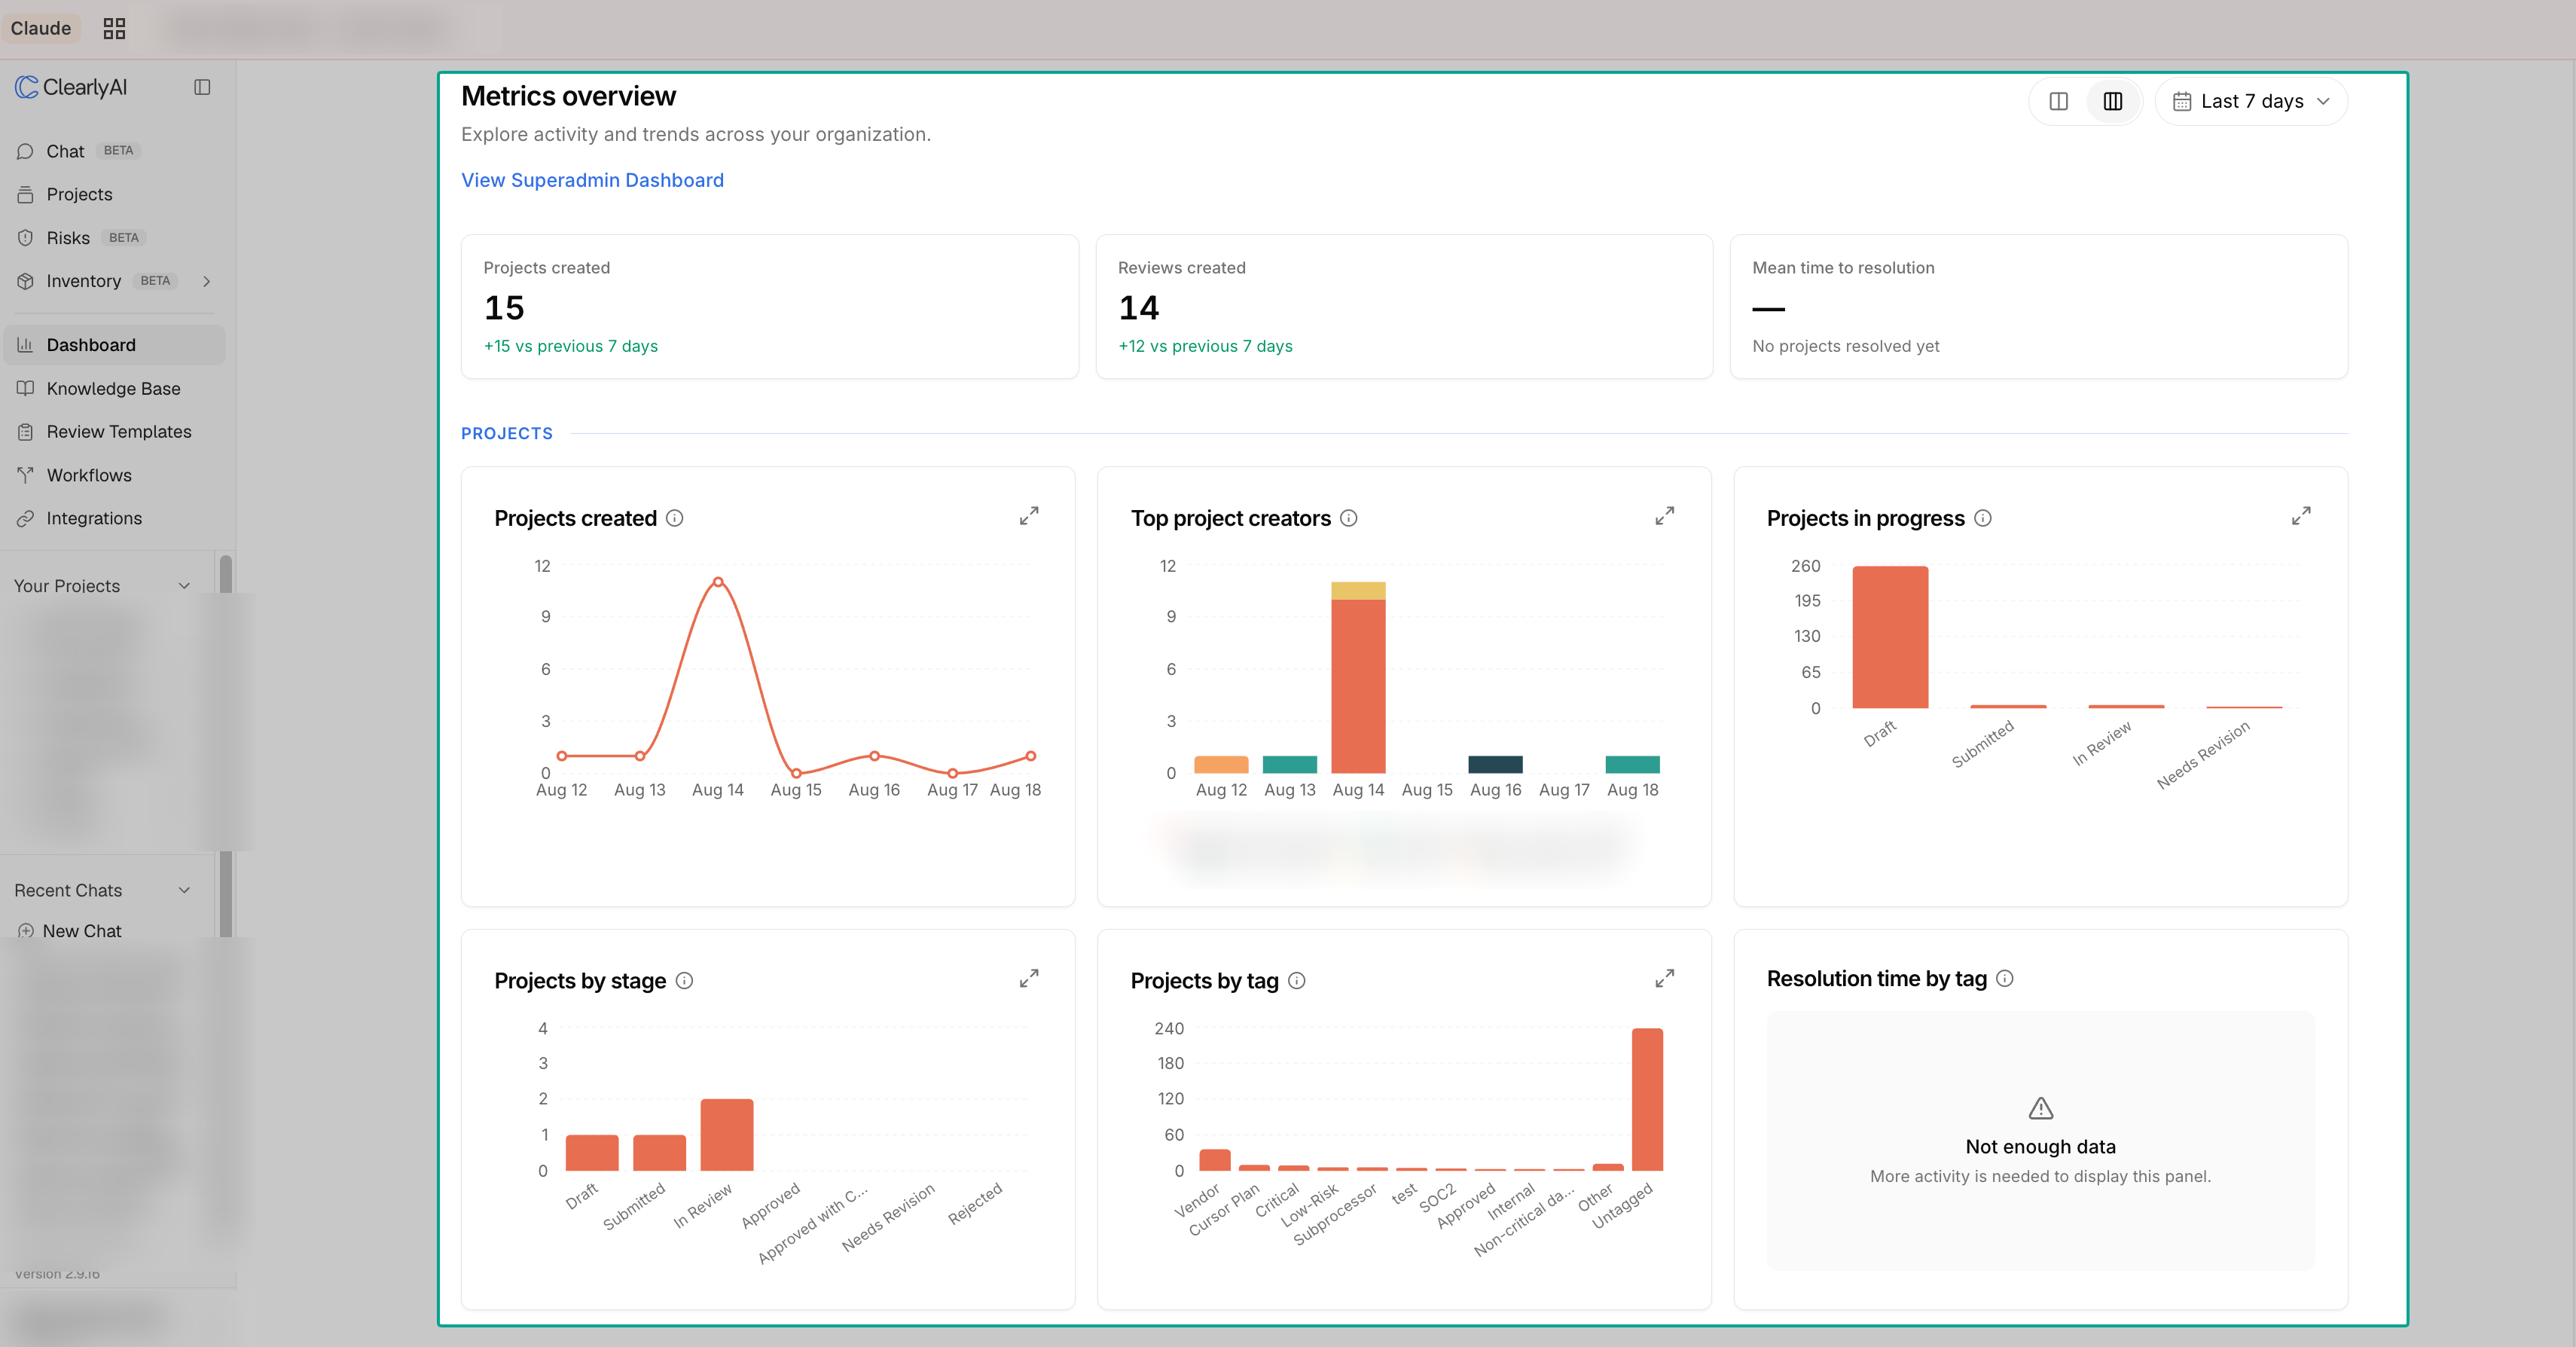
Task: Click the Claude button in top bar
Action: [41, 28]
